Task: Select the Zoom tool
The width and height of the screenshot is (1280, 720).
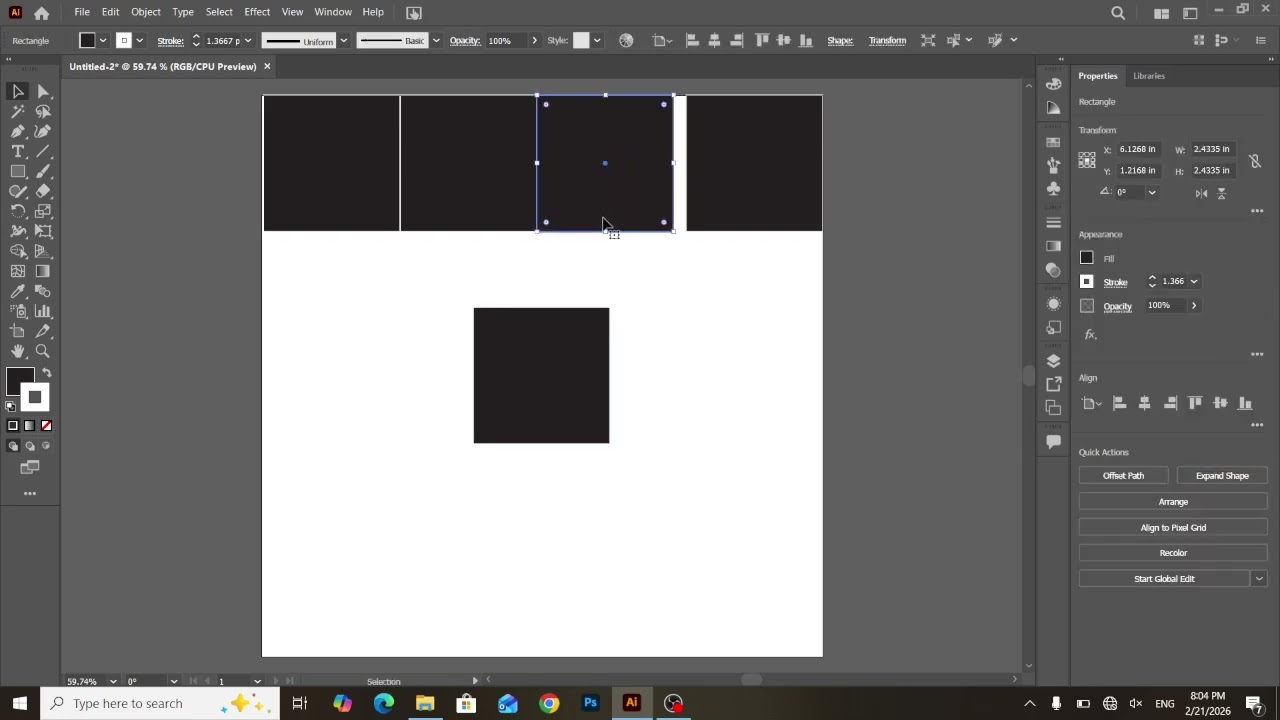Action: point(43,351)
